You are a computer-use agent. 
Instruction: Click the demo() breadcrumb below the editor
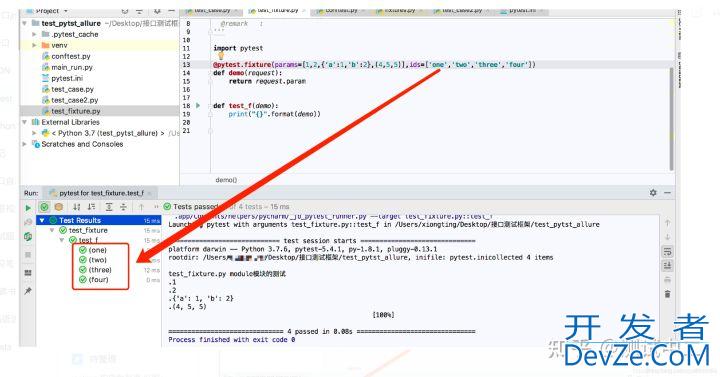[x=226, y=180]
